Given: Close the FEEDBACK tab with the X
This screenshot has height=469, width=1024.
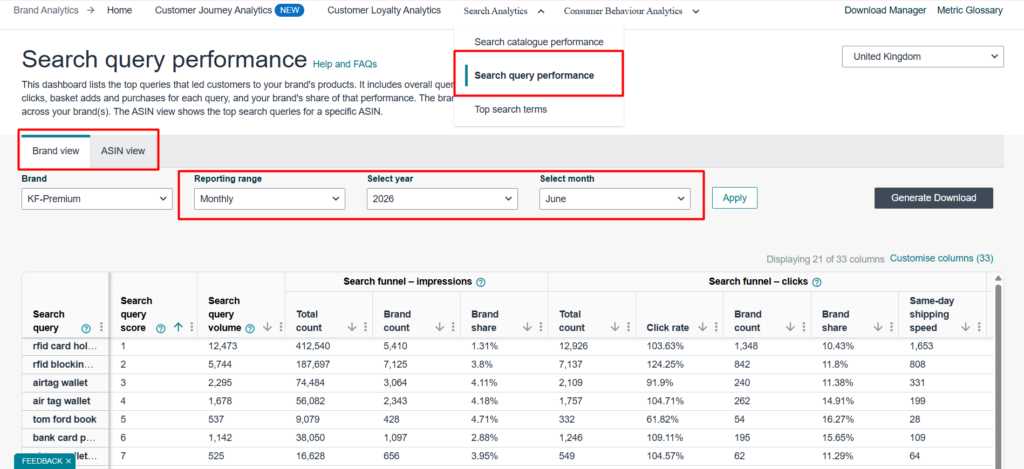Looking at the screenshot, I should tap(68, 461).
